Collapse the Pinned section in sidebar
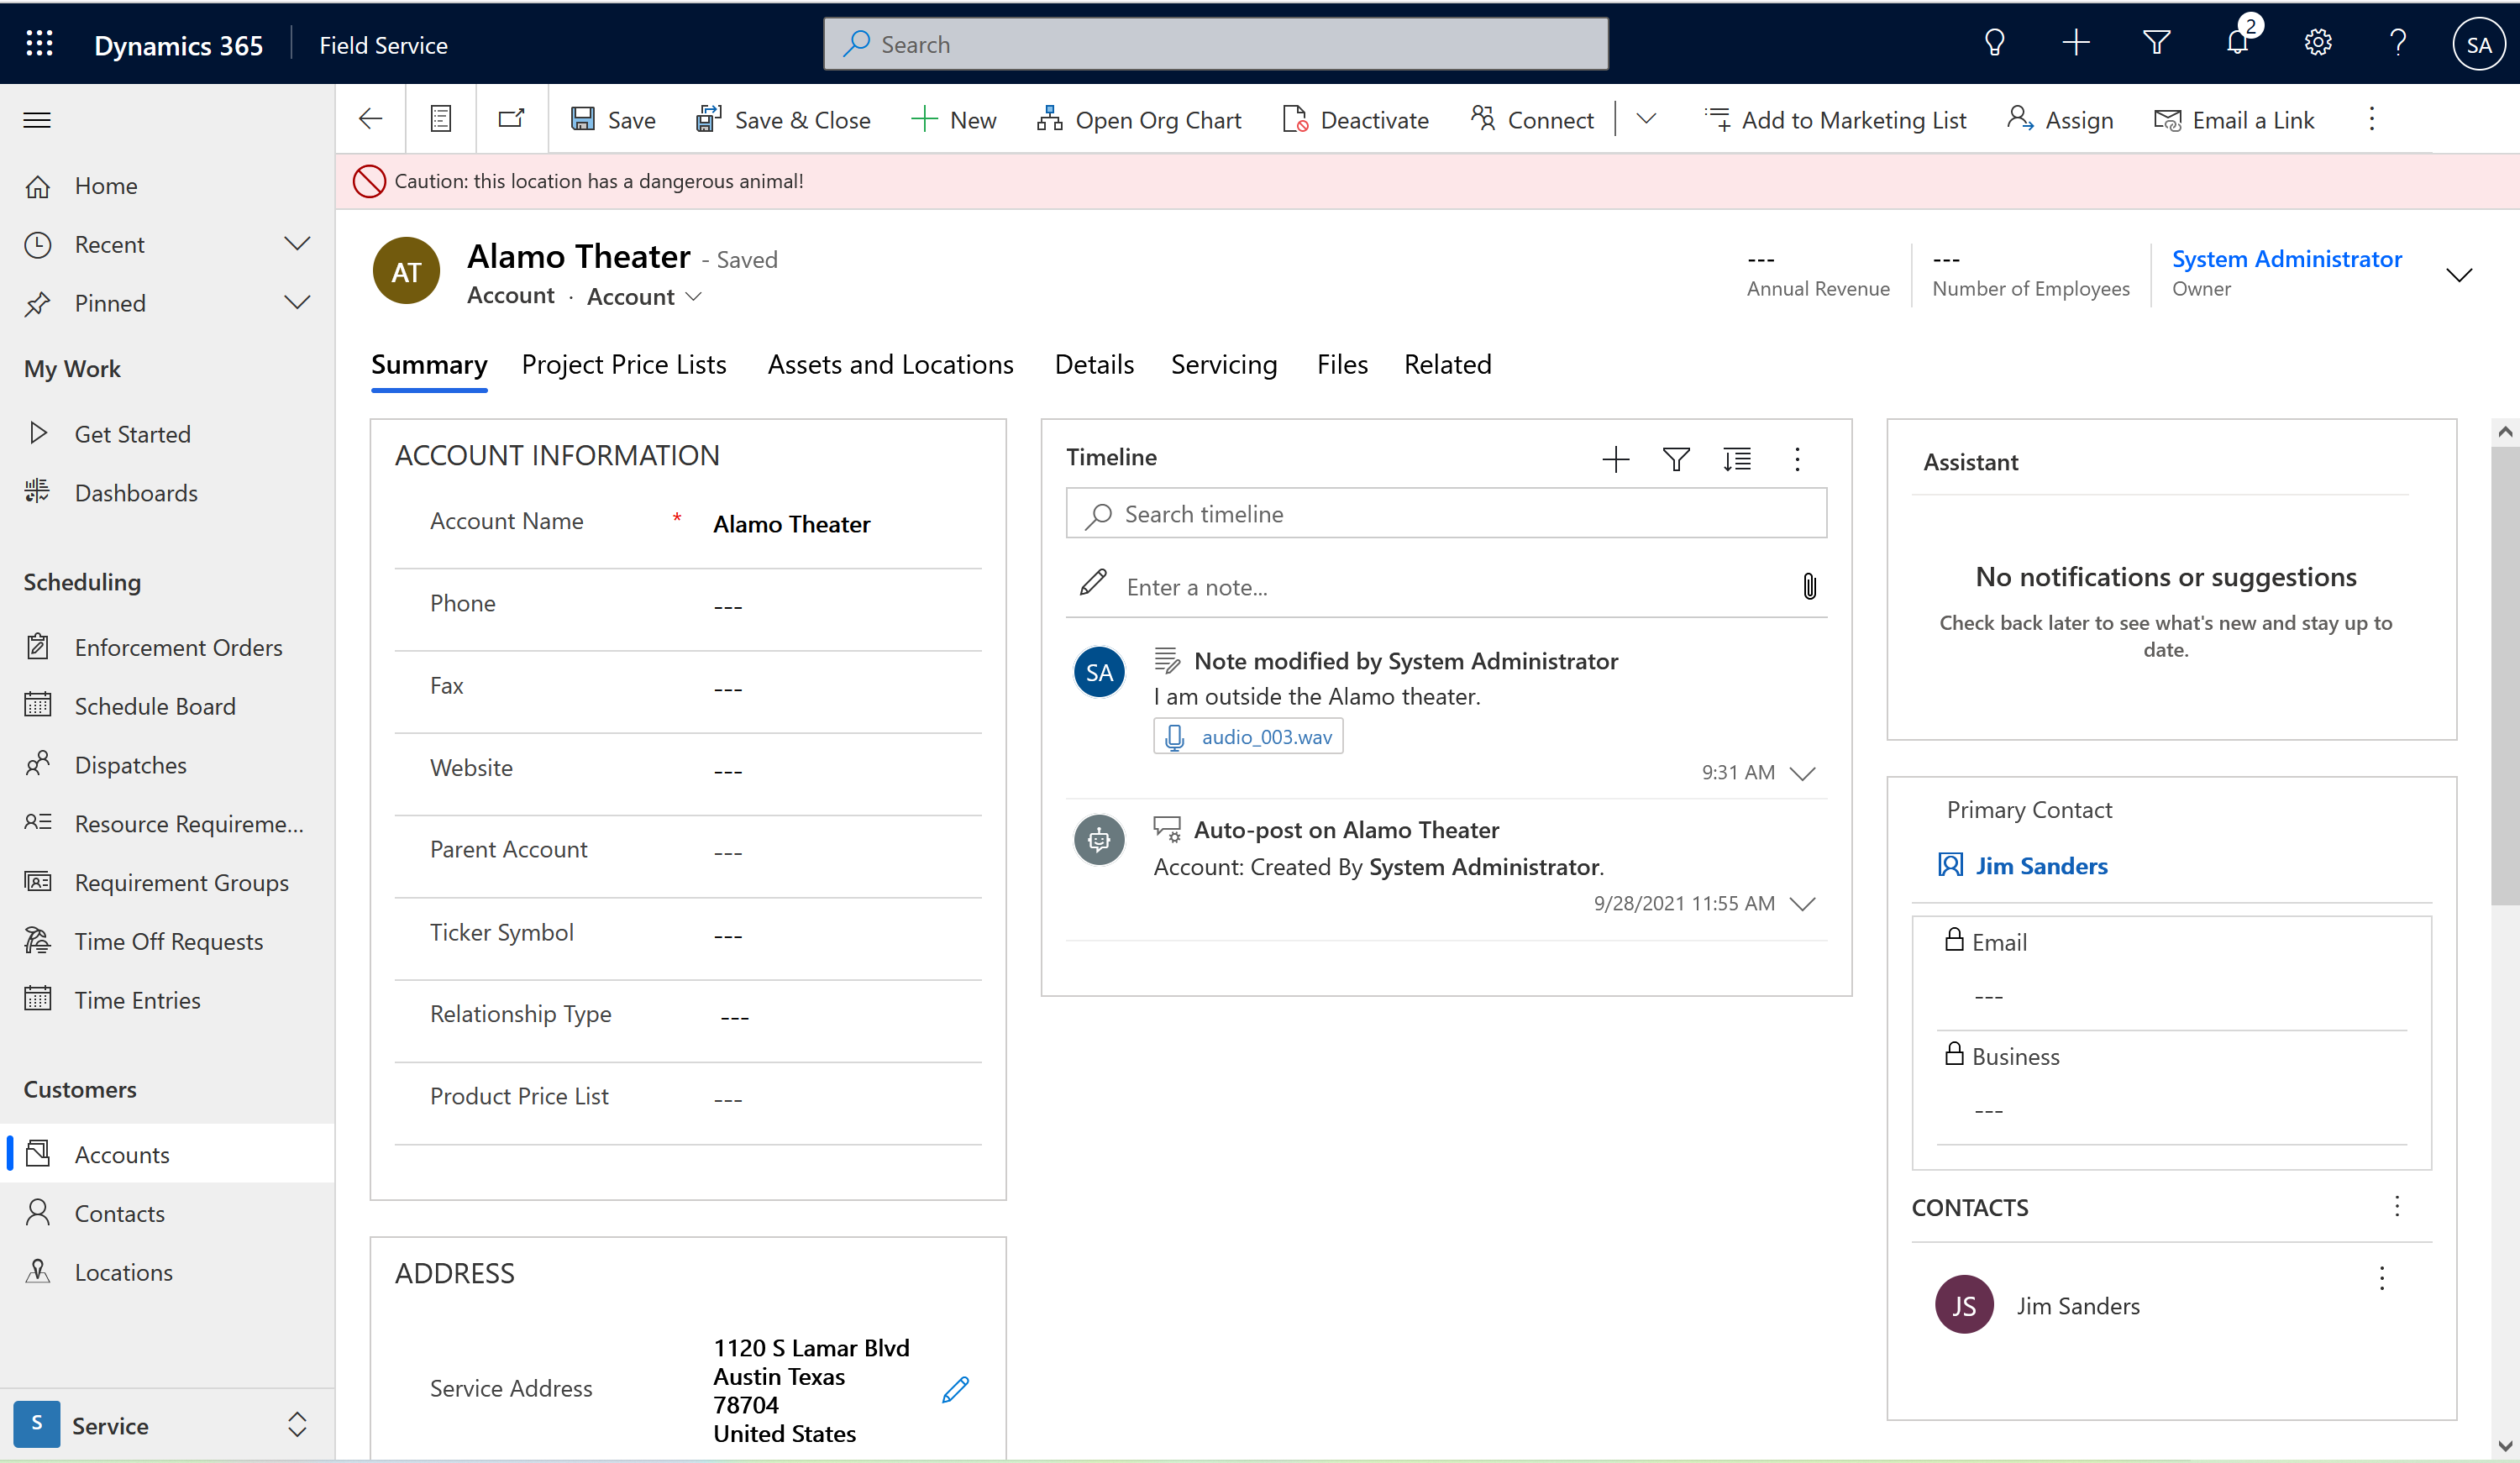 tap(297, 303)
